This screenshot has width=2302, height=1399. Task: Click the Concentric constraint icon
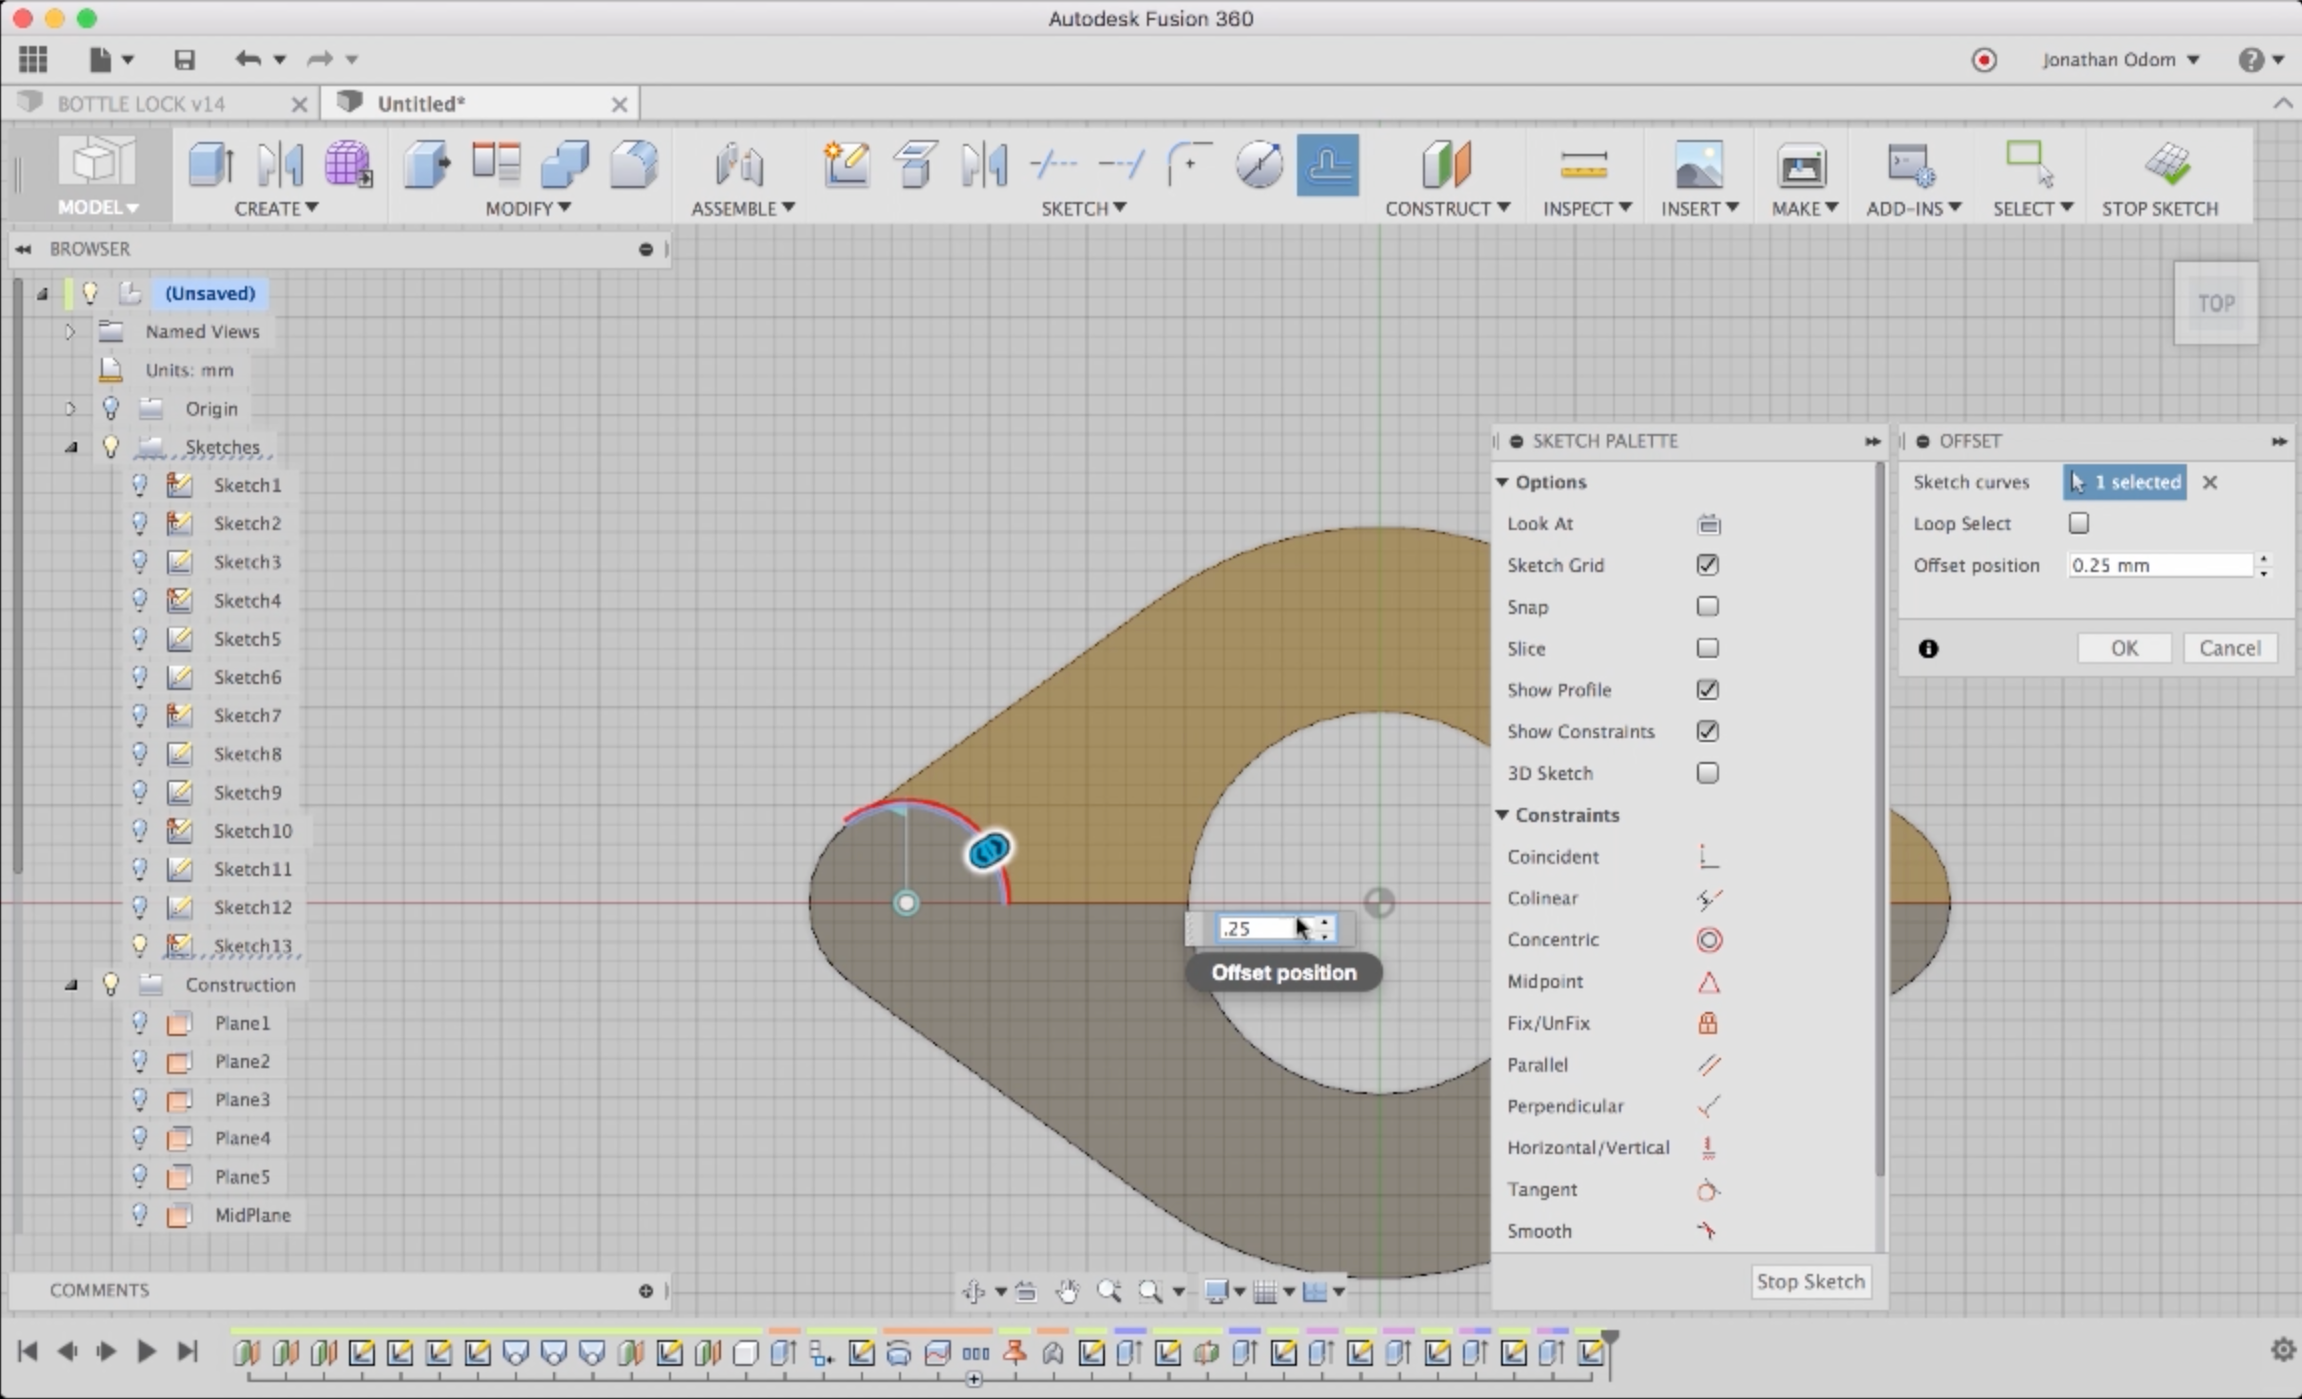point(1708,940)
